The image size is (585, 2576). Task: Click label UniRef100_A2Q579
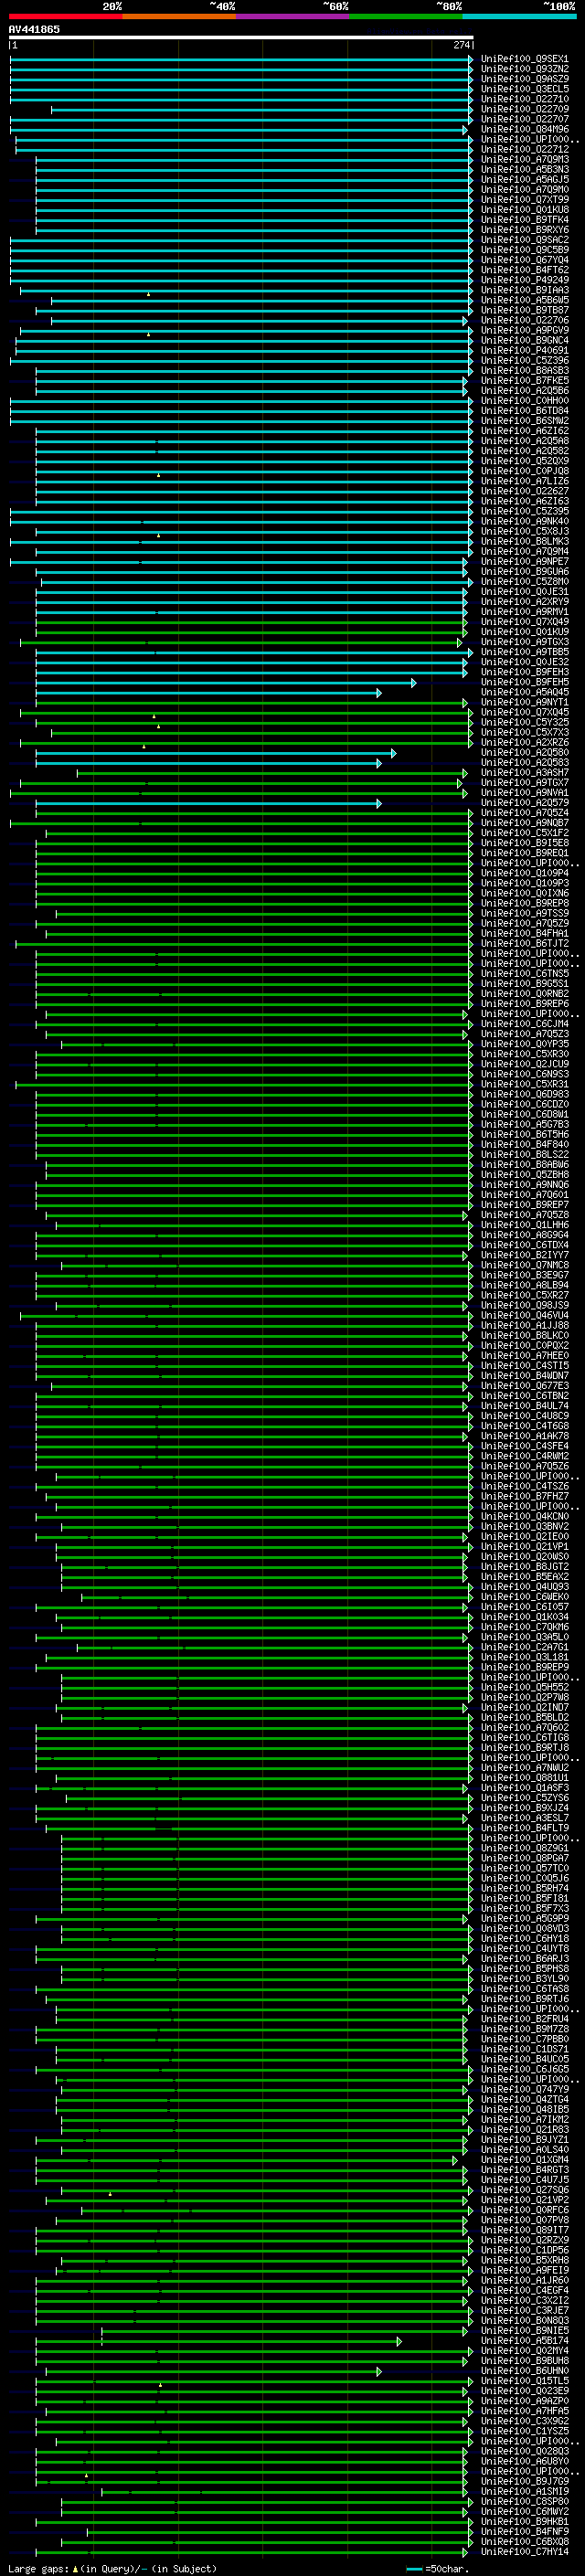coord(524,803)
